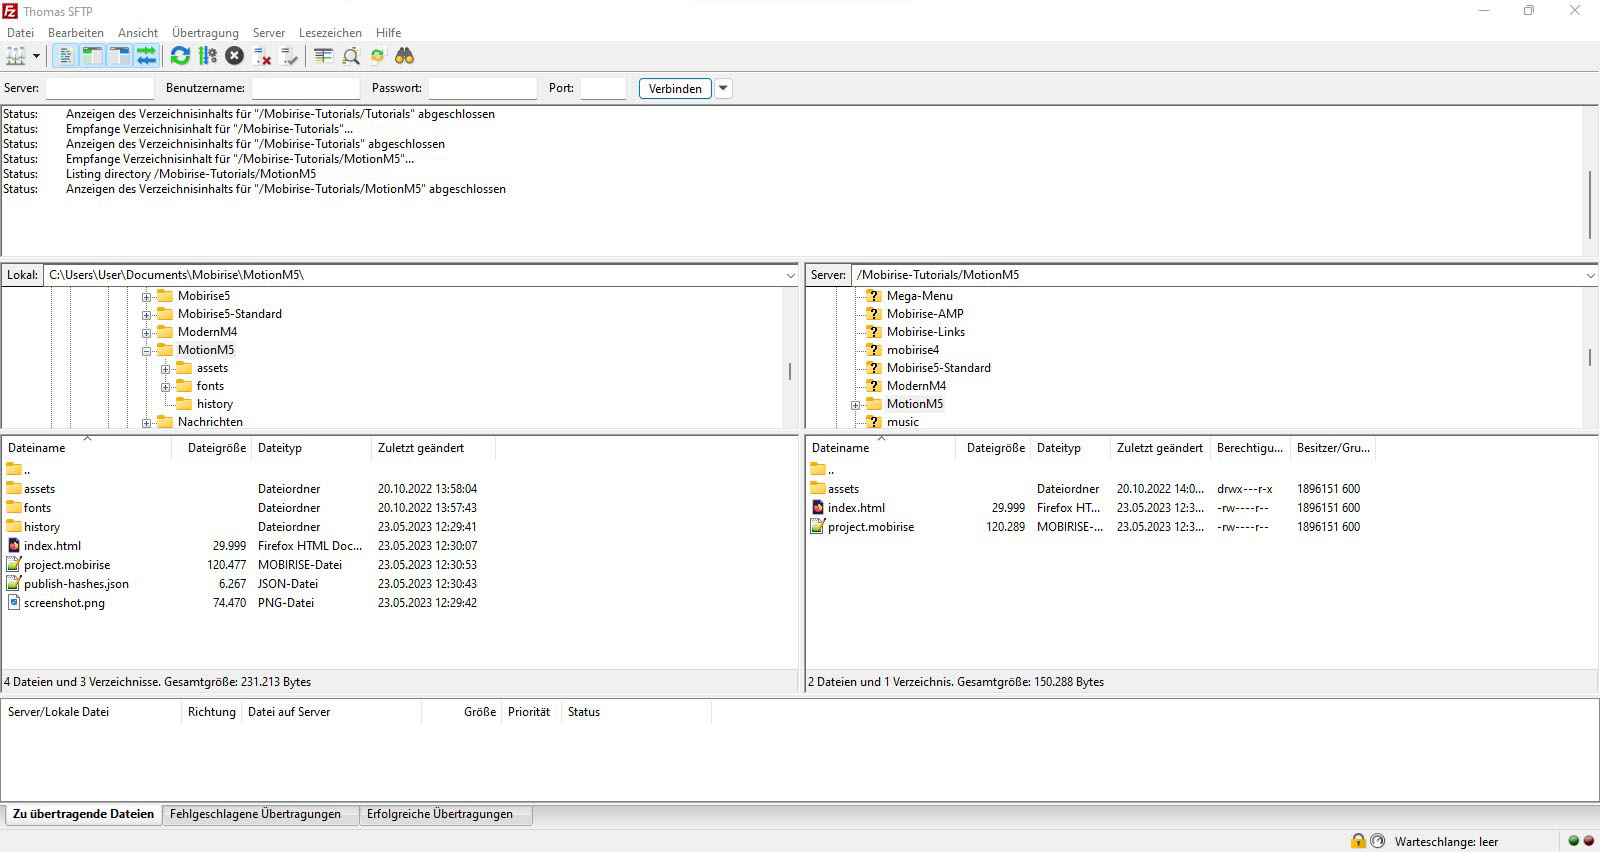Toggle the local directory tree view

pos(92,56)
